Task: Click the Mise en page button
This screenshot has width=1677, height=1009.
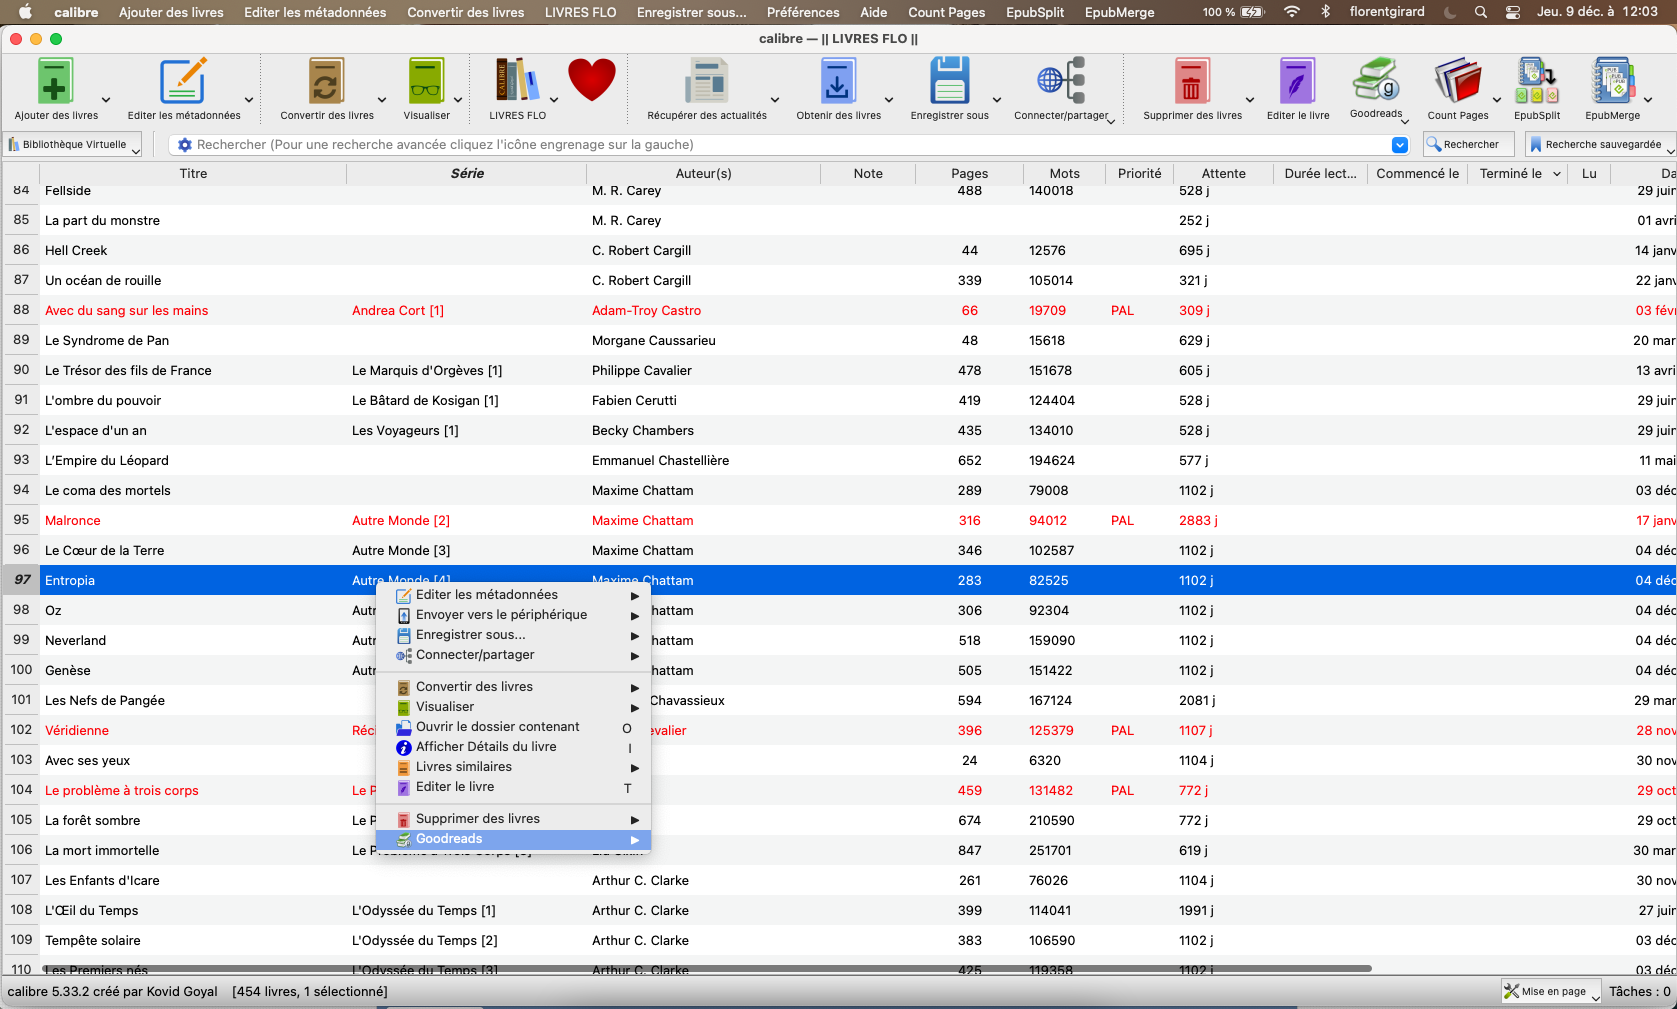Action: 1551,991
